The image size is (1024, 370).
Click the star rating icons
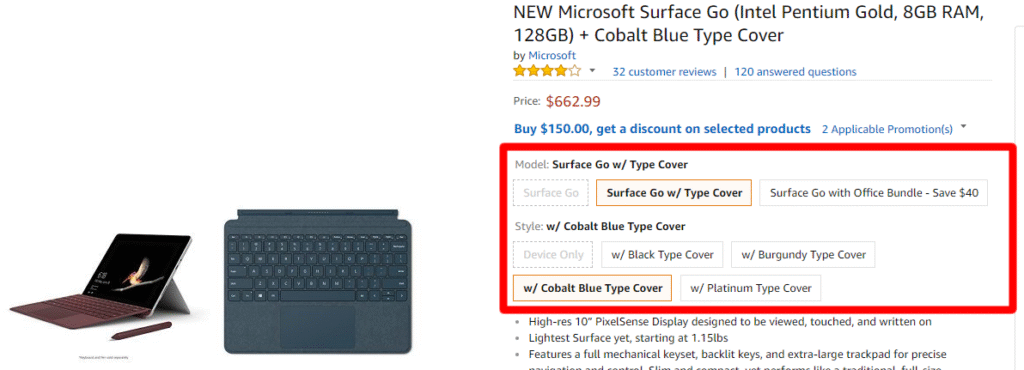point(547,71)
